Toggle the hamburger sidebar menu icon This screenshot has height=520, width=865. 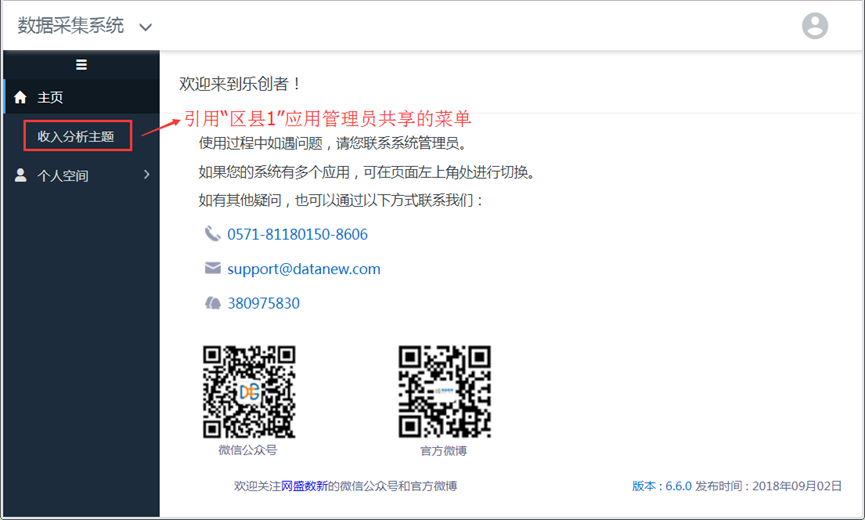coord(82,65)
